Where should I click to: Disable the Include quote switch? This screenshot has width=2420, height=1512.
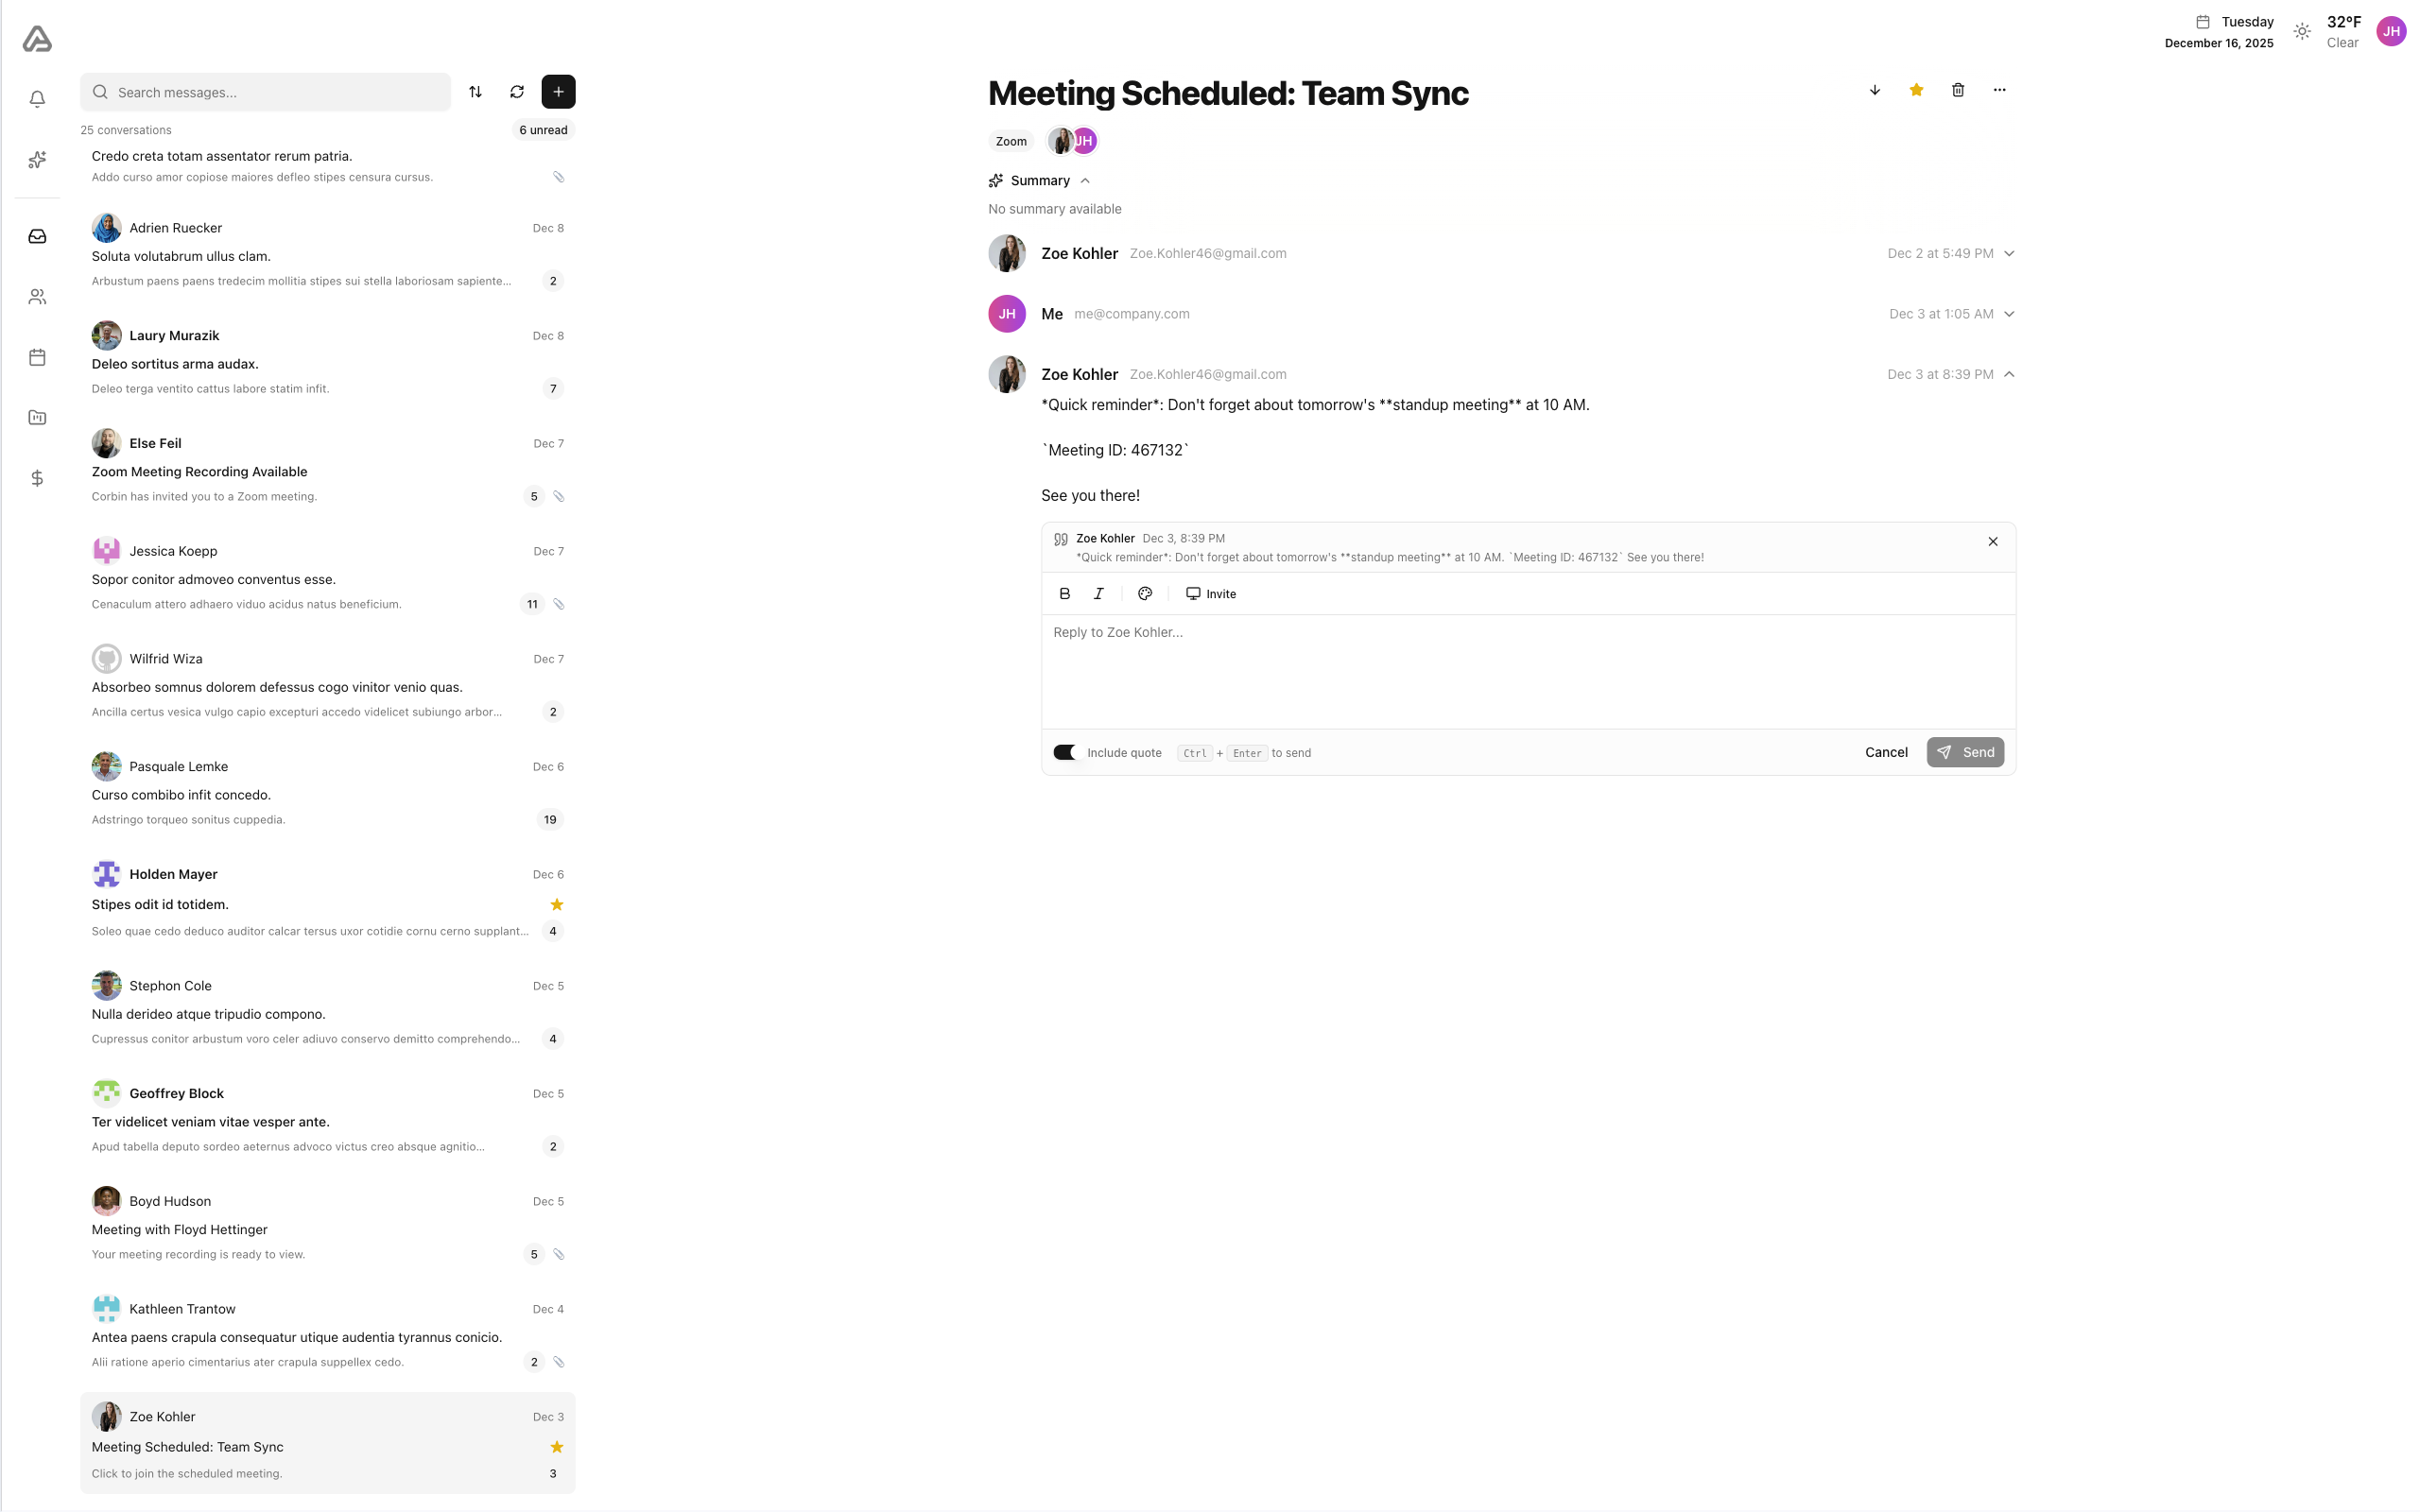tap(1066, 753)
